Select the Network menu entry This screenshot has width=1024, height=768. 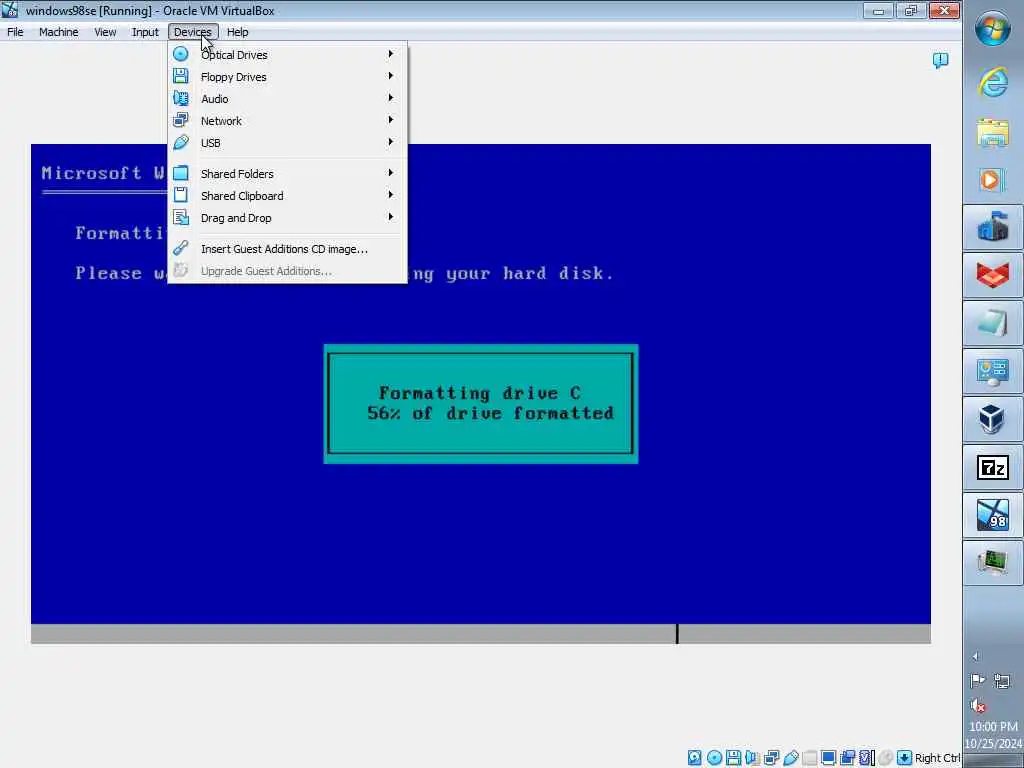287,120
